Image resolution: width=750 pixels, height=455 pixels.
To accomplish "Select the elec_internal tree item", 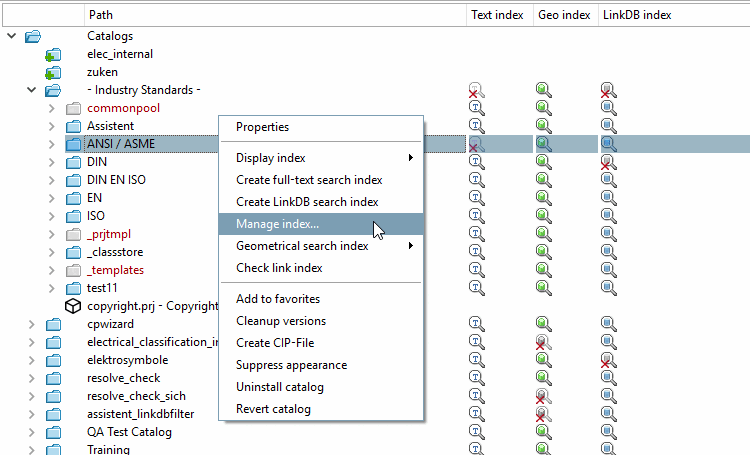I will coord(120,54).
